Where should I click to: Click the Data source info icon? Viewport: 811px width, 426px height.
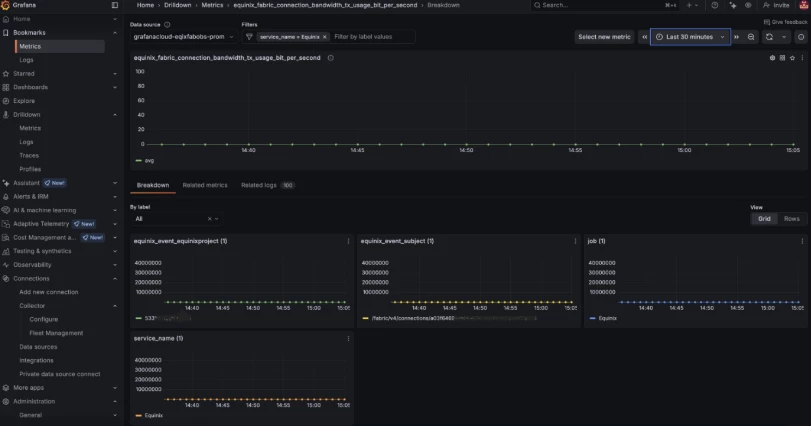[167, 24]
